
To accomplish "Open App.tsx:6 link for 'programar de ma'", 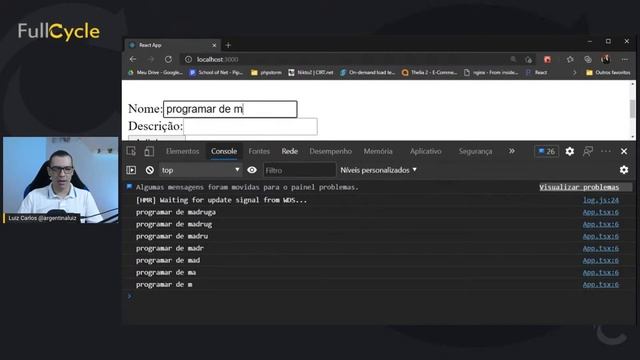I will coord(600,272).
